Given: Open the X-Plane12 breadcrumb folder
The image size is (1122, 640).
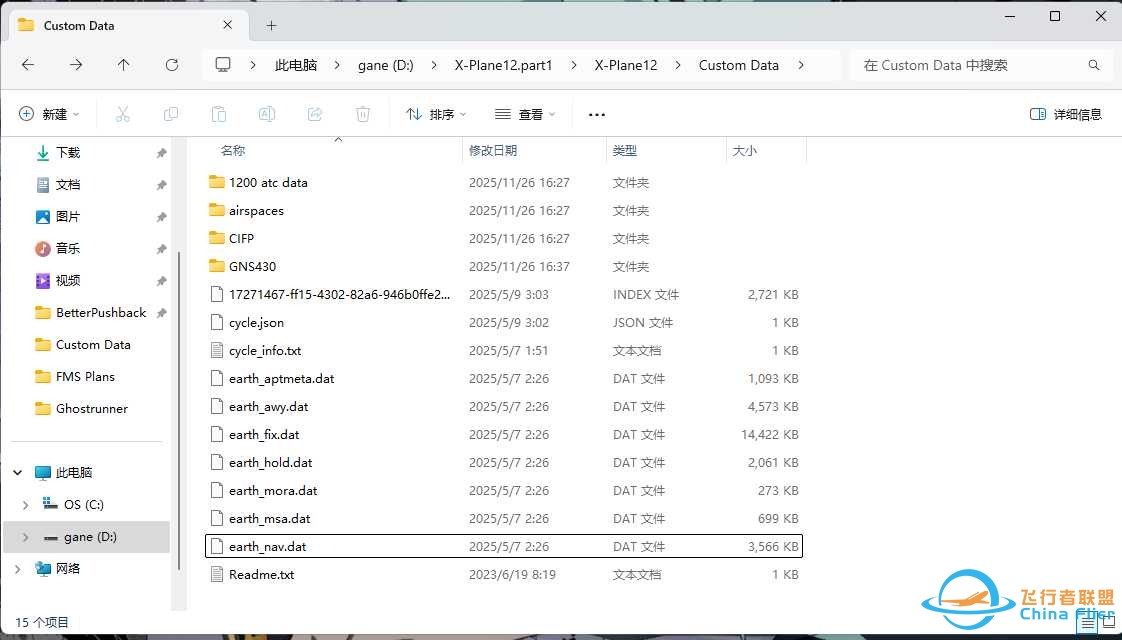Looking at the screenshot, I should (626, 65).
